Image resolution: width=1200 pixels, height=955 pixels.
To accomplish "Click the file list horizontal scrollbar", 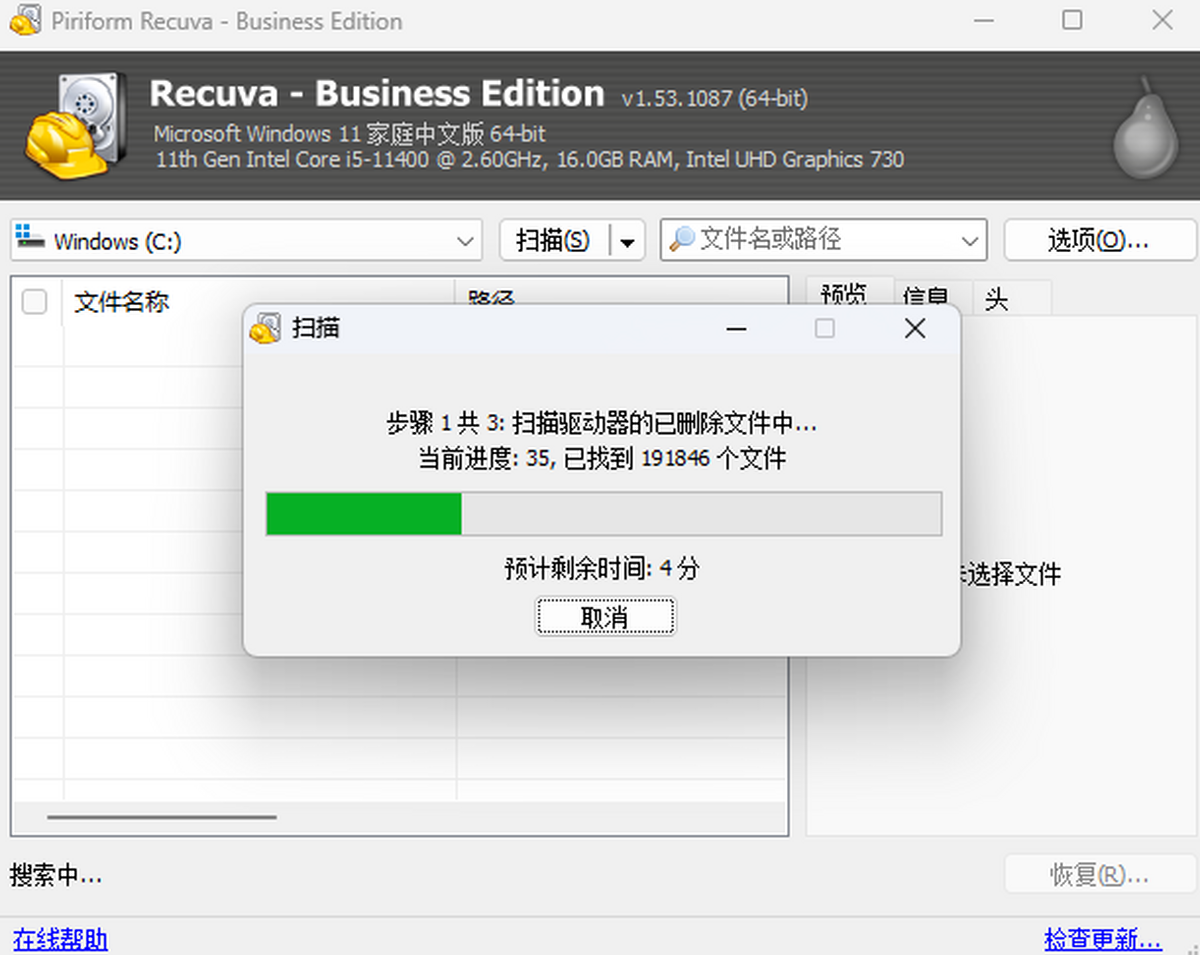I will click(x=161, y=817).
